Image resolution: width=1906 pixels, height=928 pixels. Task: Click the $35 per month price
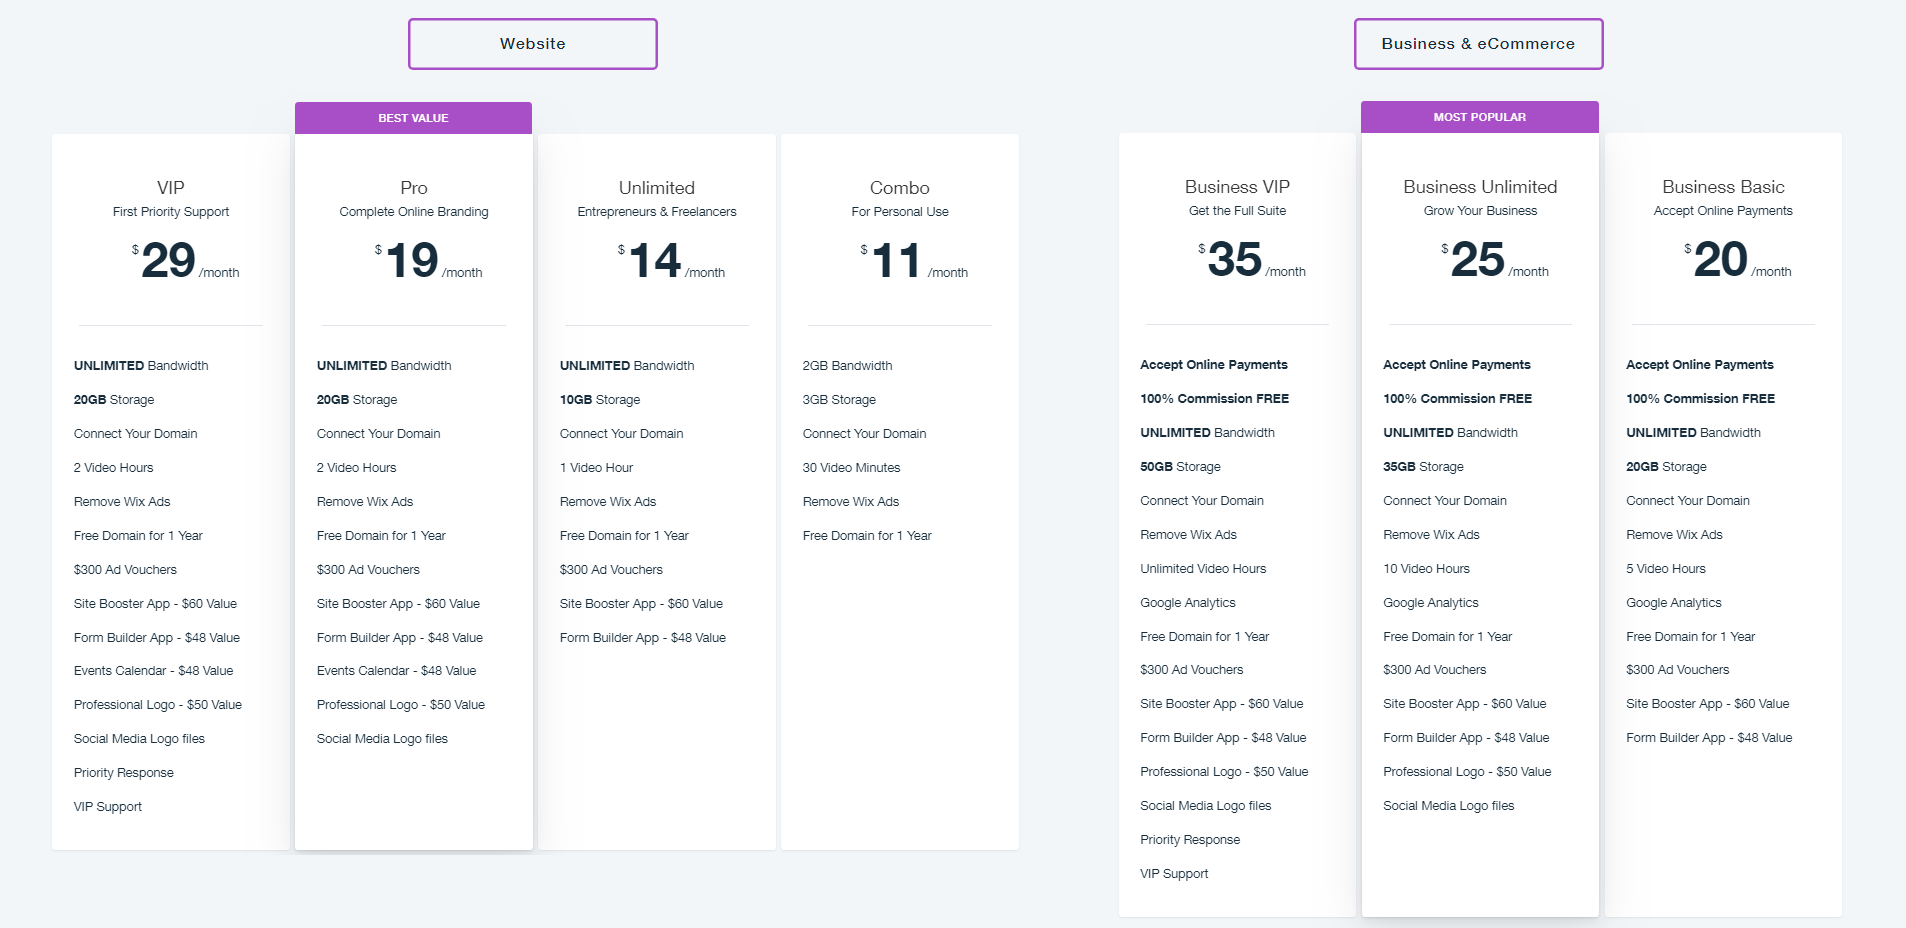(1235, 262)
